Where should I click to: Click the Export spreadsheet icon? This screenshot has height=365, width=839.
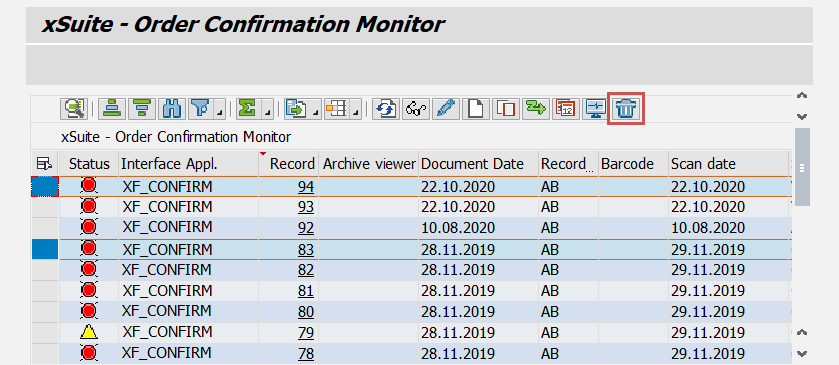click(x=297, y=109)
